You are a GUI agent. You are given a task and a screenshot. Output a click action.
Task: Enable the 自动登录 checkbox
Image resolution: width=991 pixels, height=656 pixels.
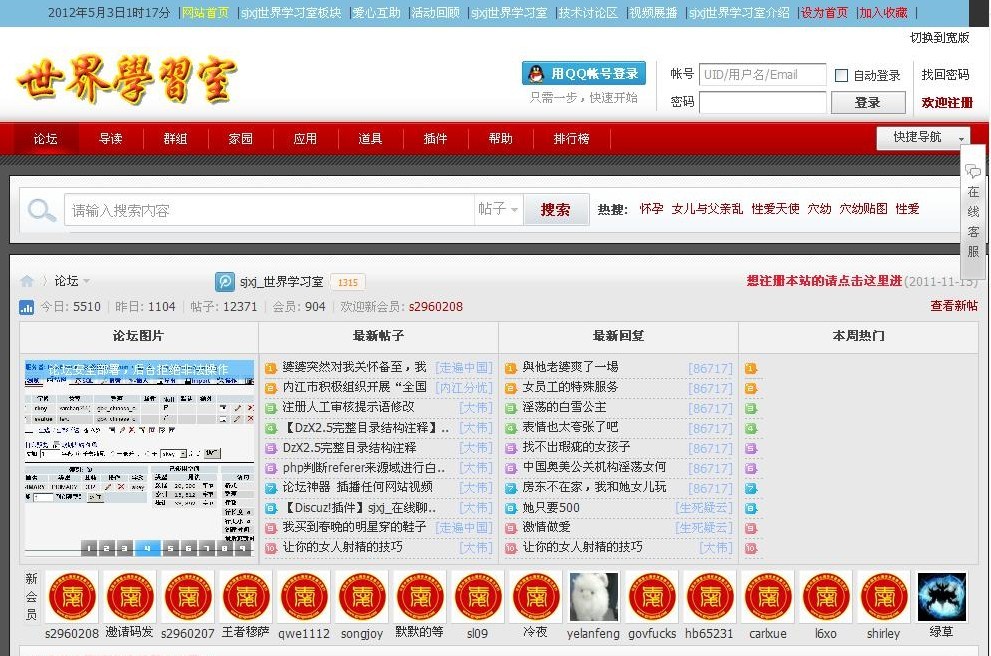[x=842, y=74]
